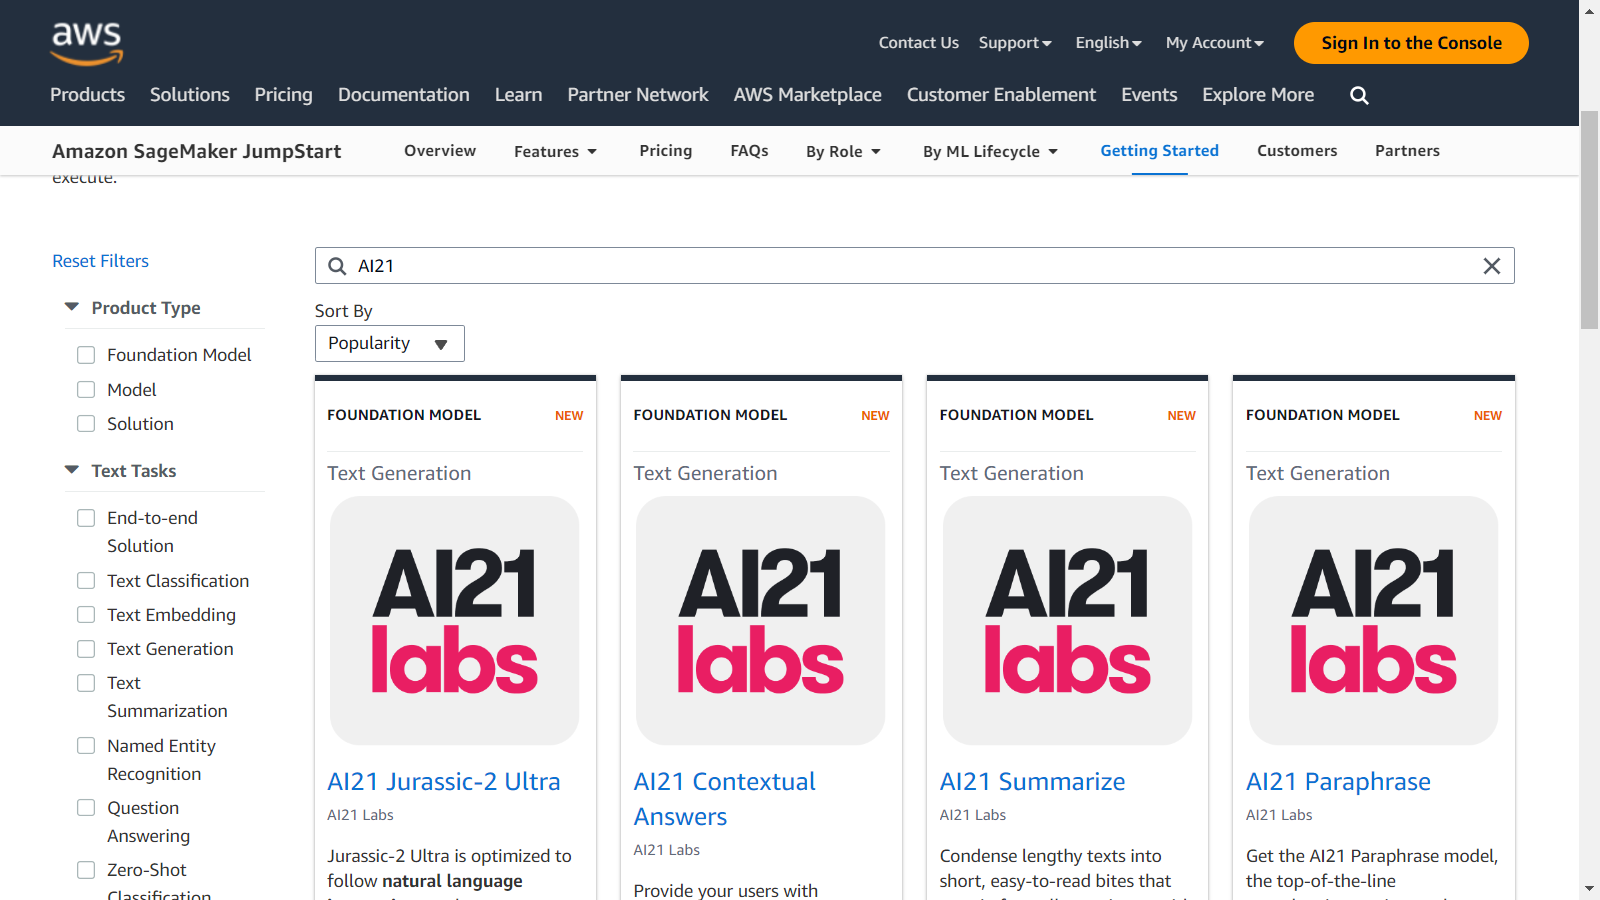This screenshot has width=1600, height=900.
Task: Select the AI21 Summarize logo image
Action: click(1067, 620)
